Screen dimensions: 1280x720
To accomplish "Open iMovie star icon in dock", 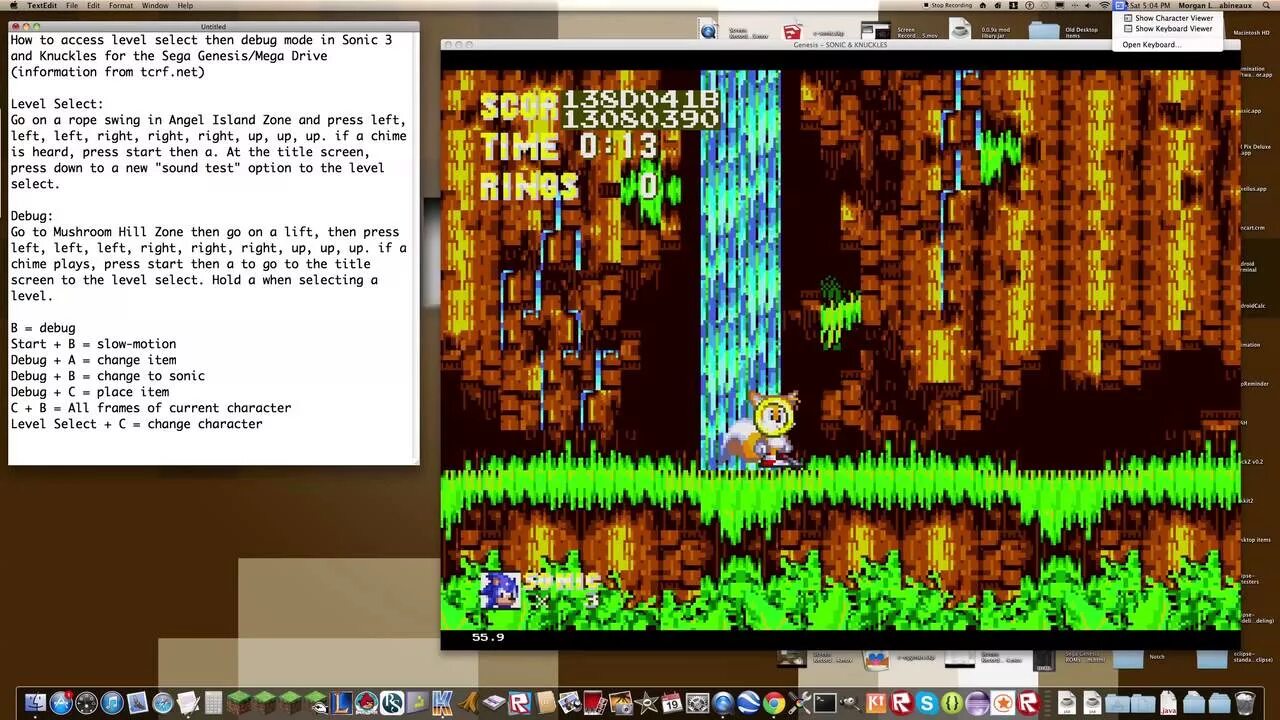I will 648,702.
